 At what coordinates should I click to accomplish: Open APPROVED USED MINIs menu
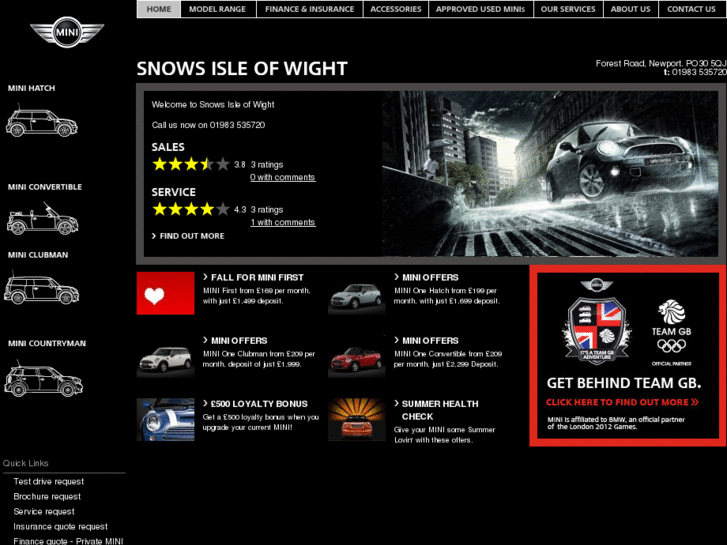pyautogui.click(x=480, y=9)
